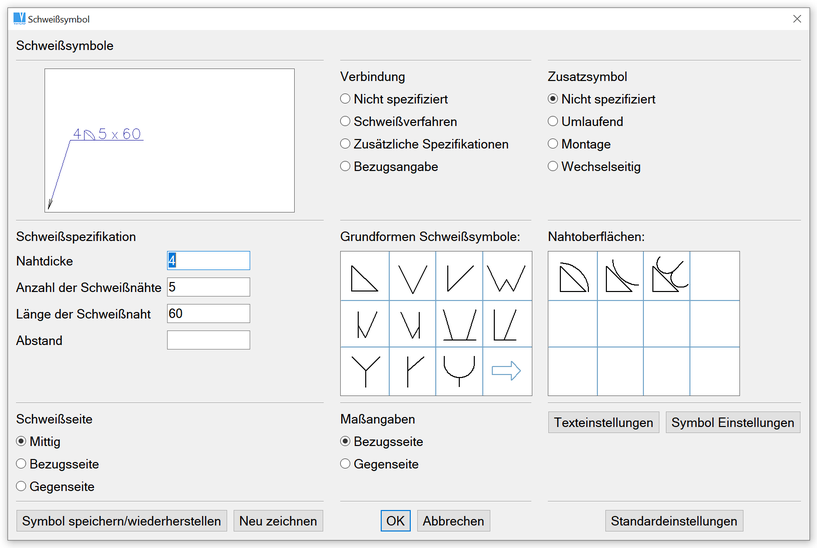
Task: Click the empty Abstand field
Action: coord(208,340)
